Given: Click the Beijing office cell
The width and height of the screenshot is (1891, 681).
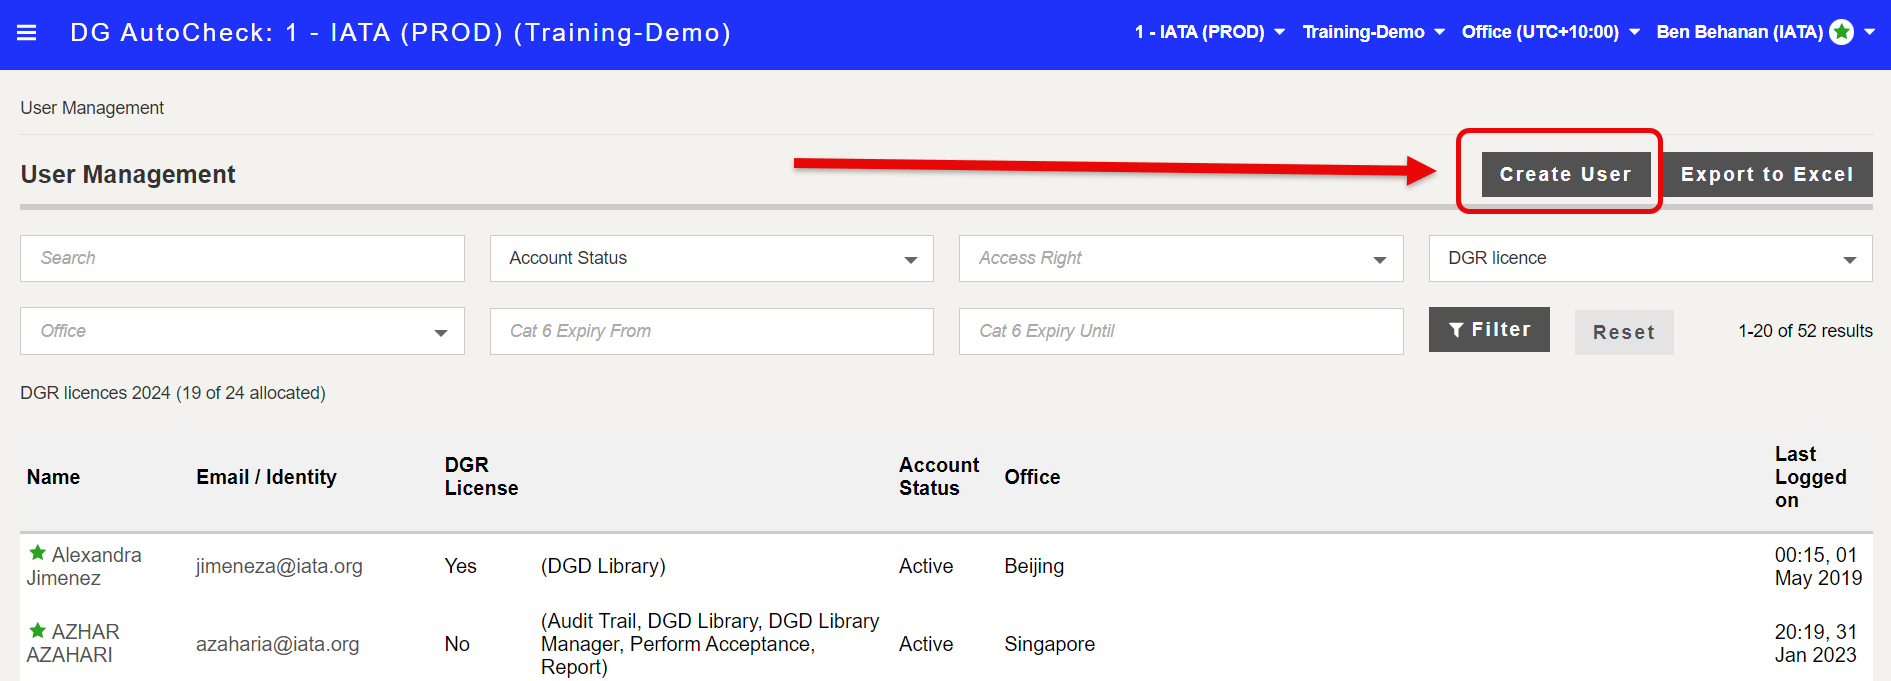Looking at the screenshot, I should click(x=1034, y=566).
